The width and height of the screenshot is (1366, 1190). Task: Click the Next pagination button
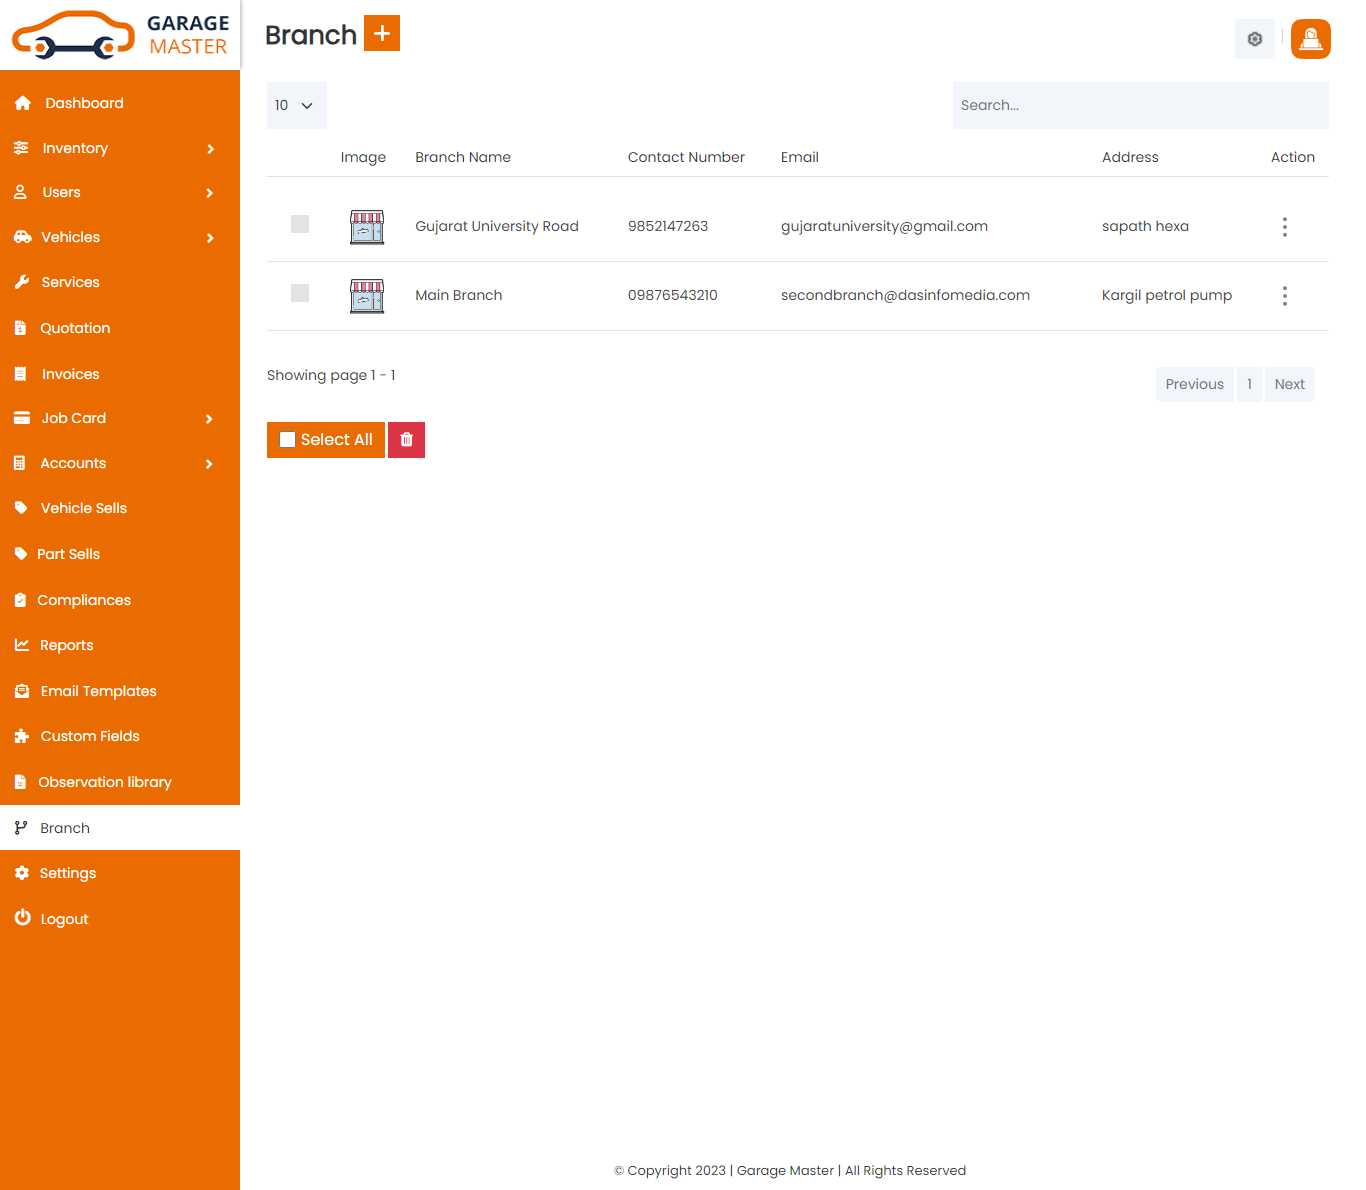click(x=1289, y=384)
